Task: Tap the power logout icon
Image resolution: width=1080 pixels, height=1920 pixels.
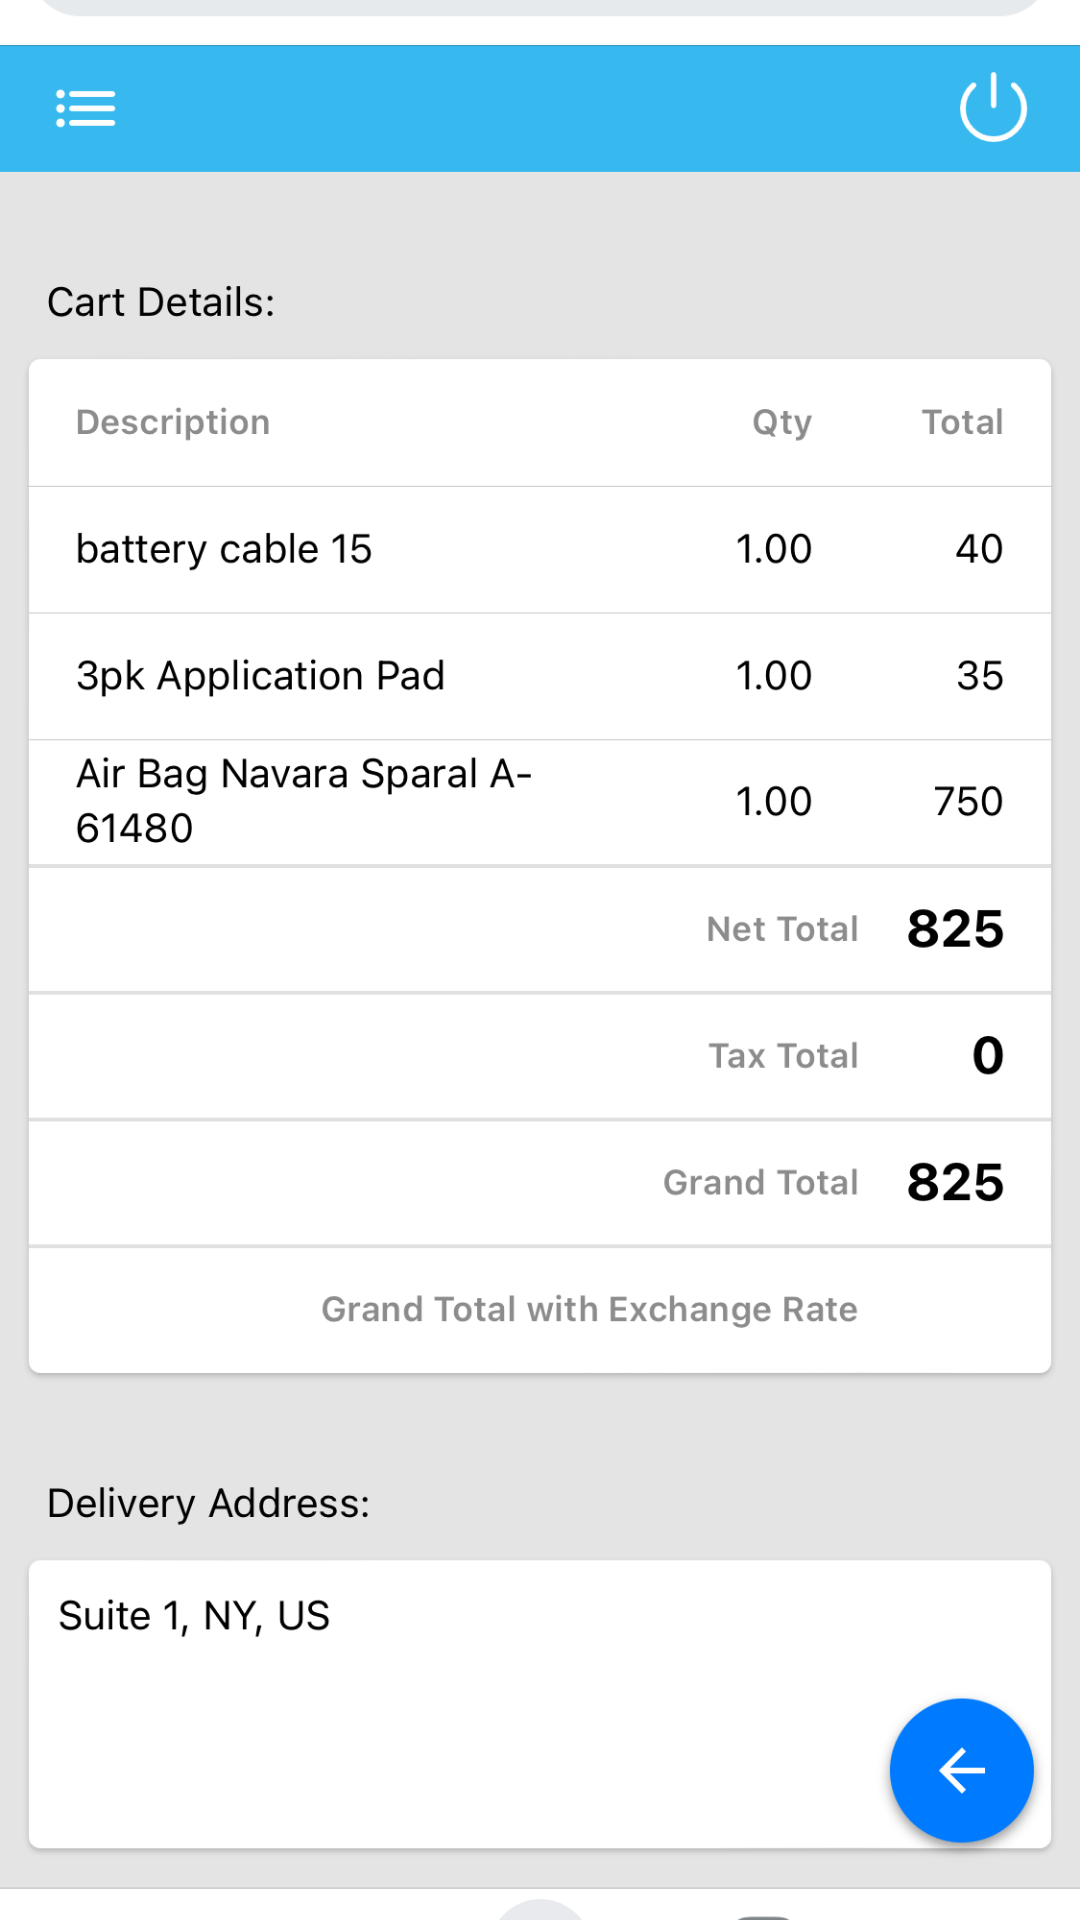Action: click(x=992, y=107)
